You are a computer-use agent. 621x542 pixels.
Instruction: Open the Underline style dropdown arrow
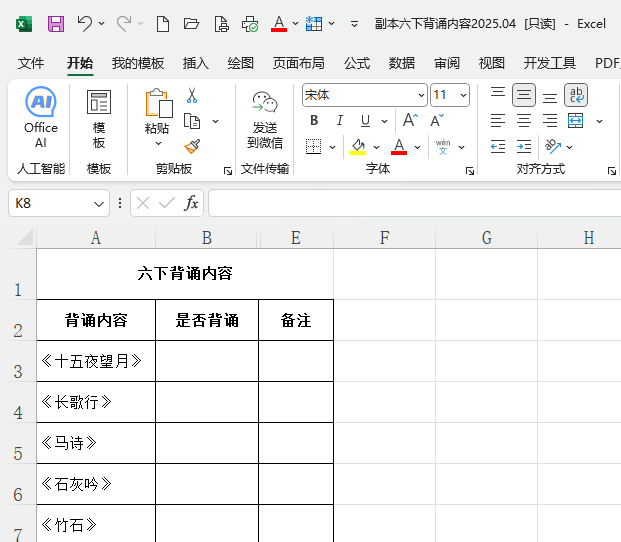[x=384, y=121]
